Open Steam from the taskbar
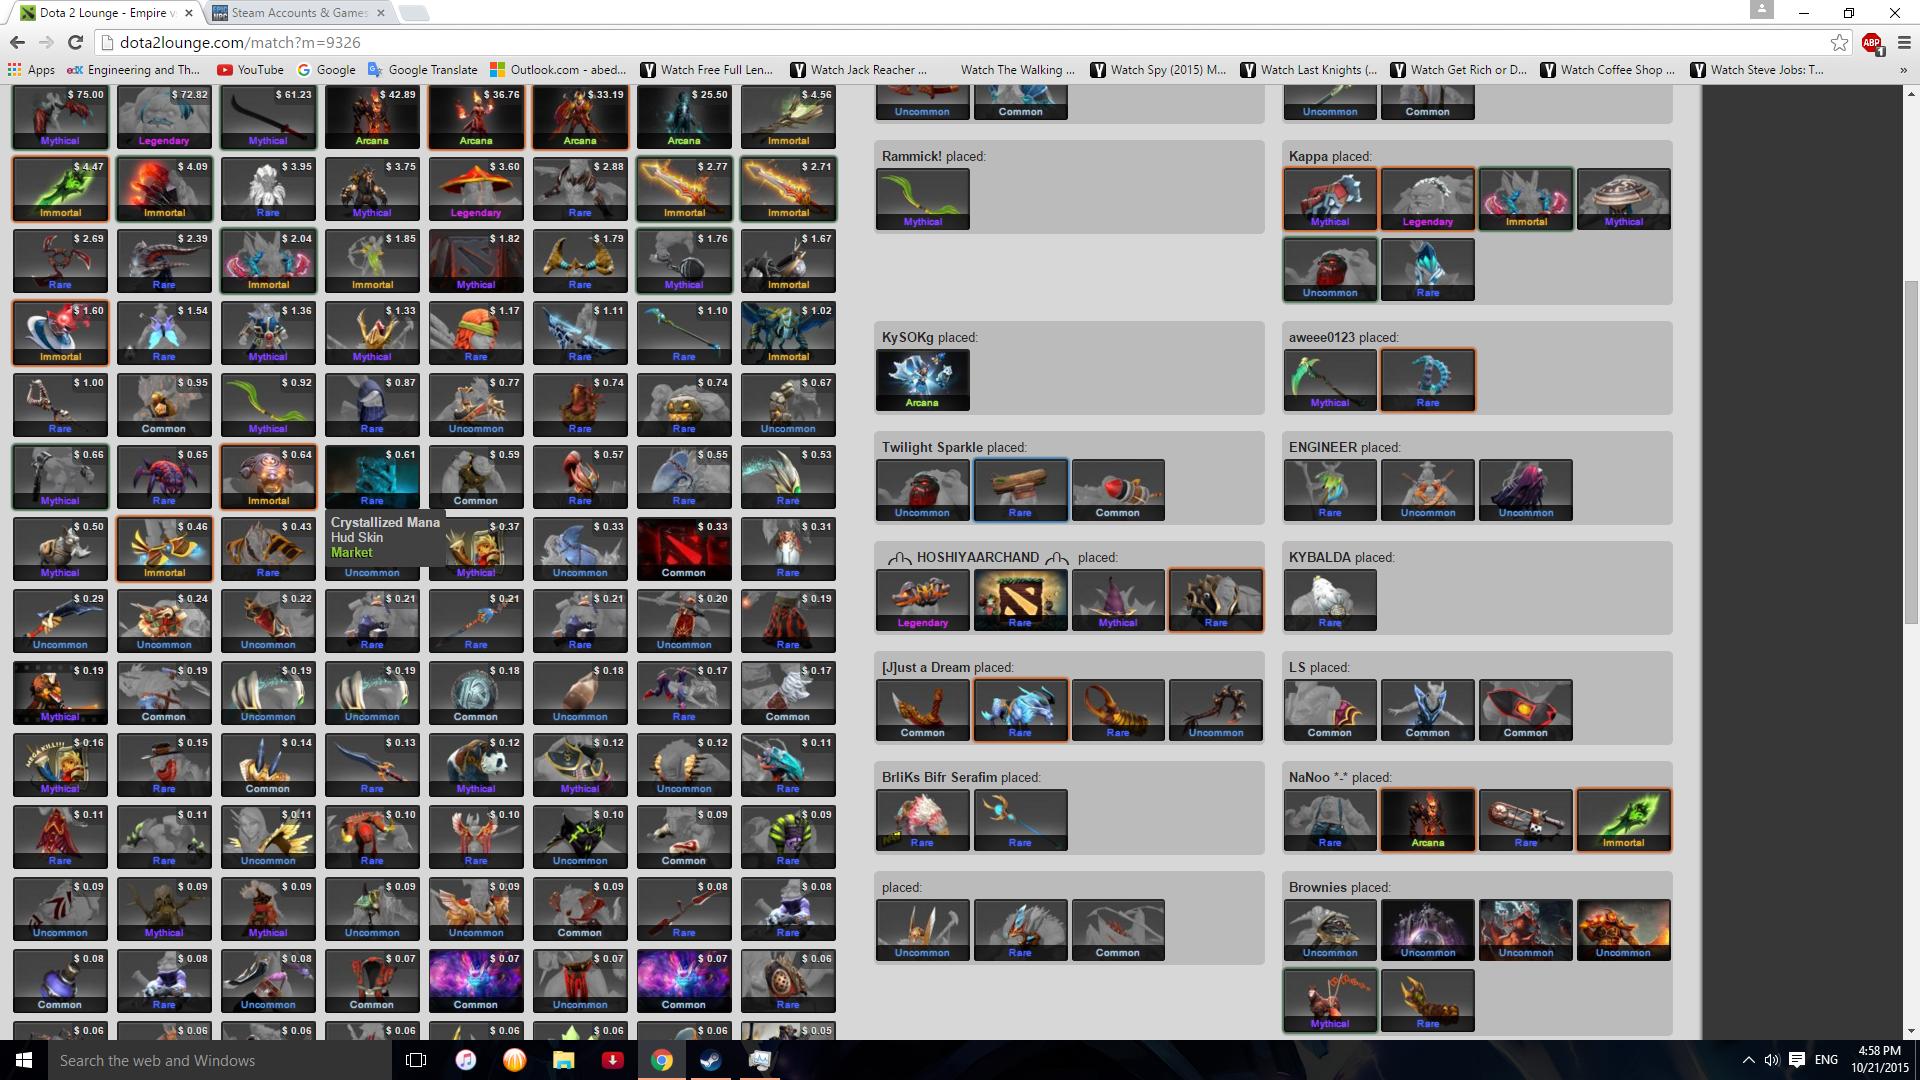This screenshot has height=1080, width=1920. click(711, 1060)
